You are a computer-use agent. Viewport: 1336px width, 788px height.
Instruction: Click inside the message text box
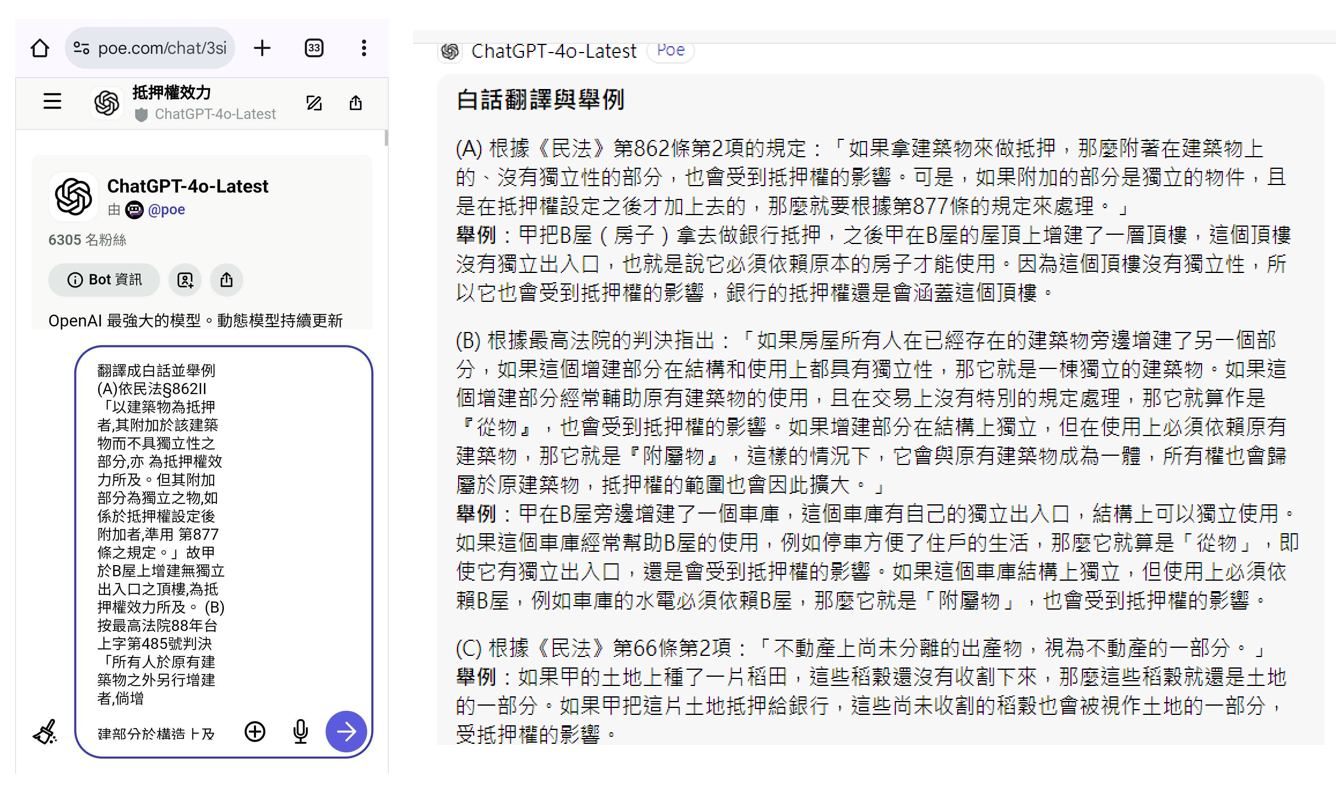coord(224,552)
